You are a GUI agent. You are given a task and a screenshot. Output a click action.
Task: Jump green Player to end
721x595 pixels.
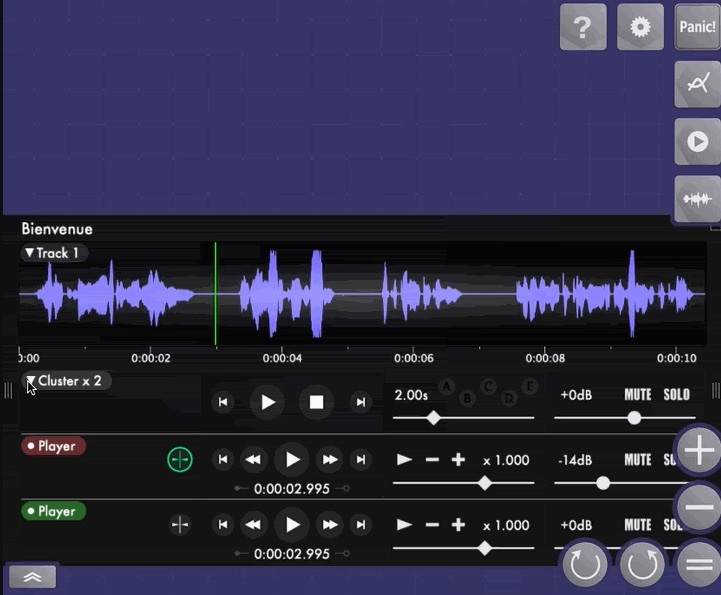361,525
